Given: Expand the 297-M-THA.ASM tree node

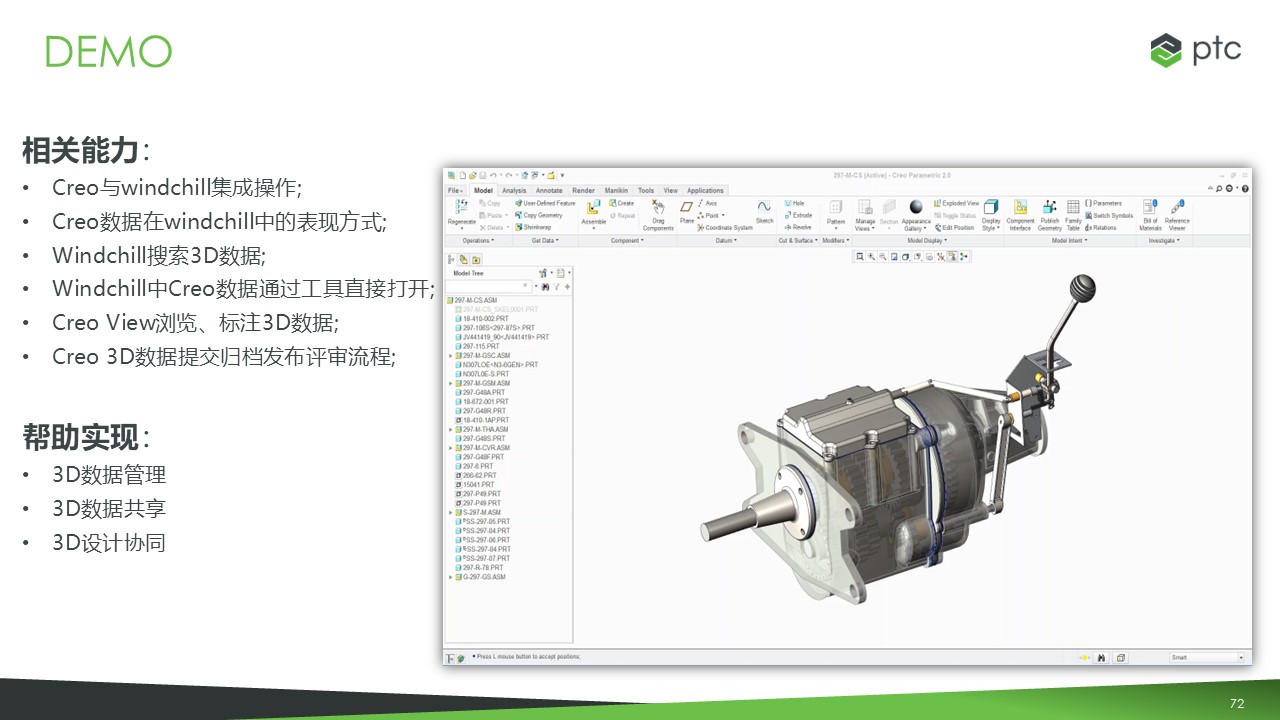Looking at the screenshot, I should pos(451,429).
